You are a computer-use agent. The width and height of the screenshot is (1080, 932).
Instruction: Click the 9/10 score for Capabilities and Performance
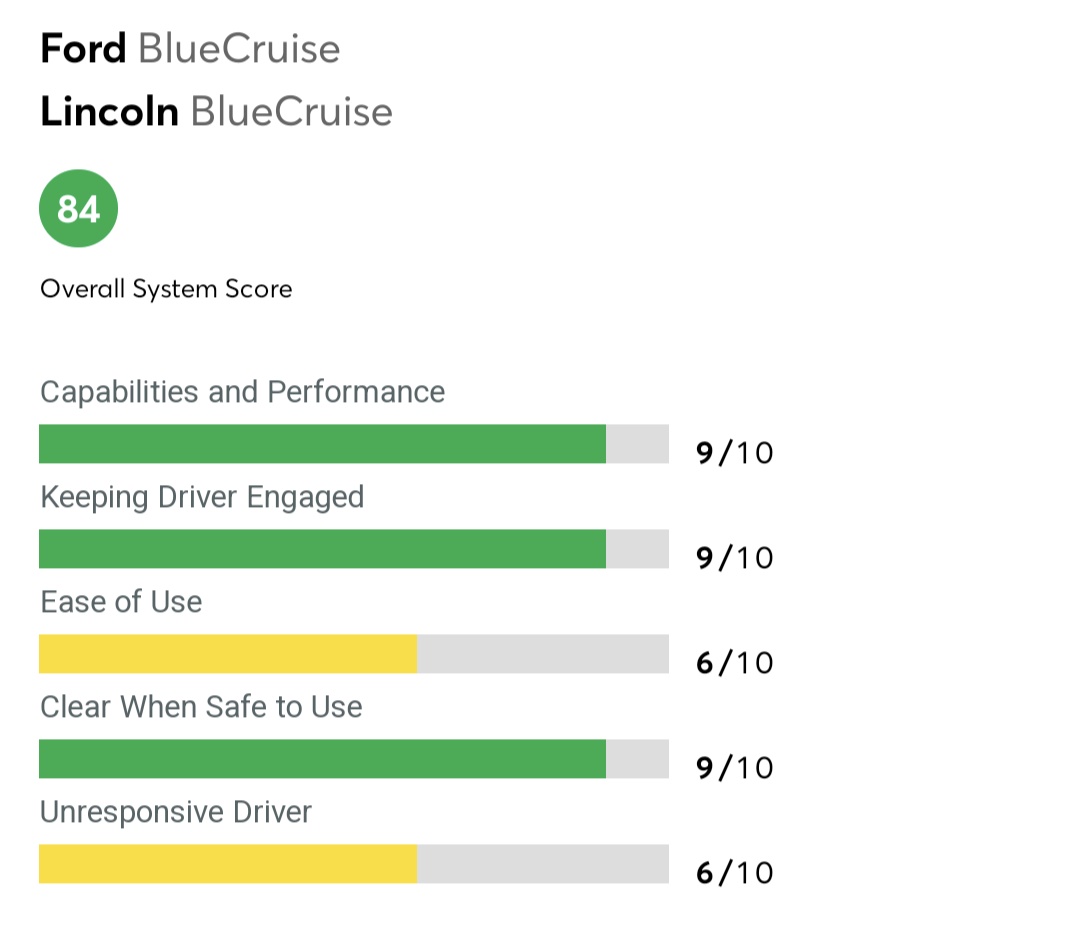pyautogui.click(x=734, y=453)
